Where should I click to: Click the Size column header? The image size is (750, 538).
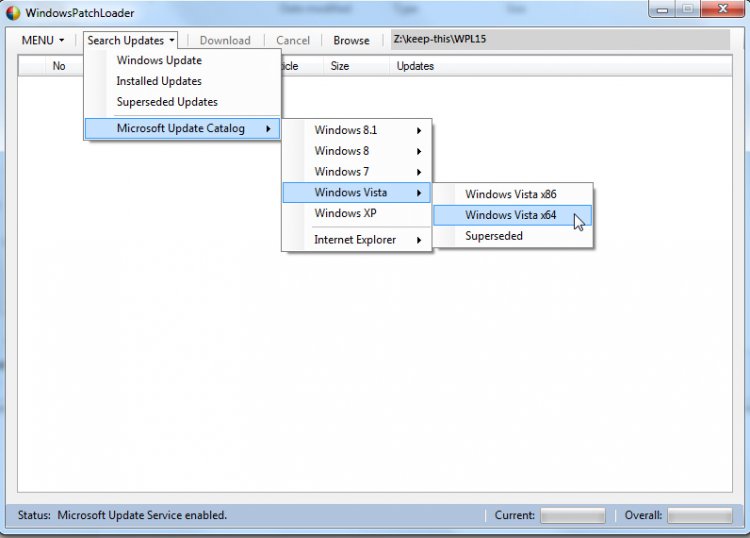[x=356, y=66]
